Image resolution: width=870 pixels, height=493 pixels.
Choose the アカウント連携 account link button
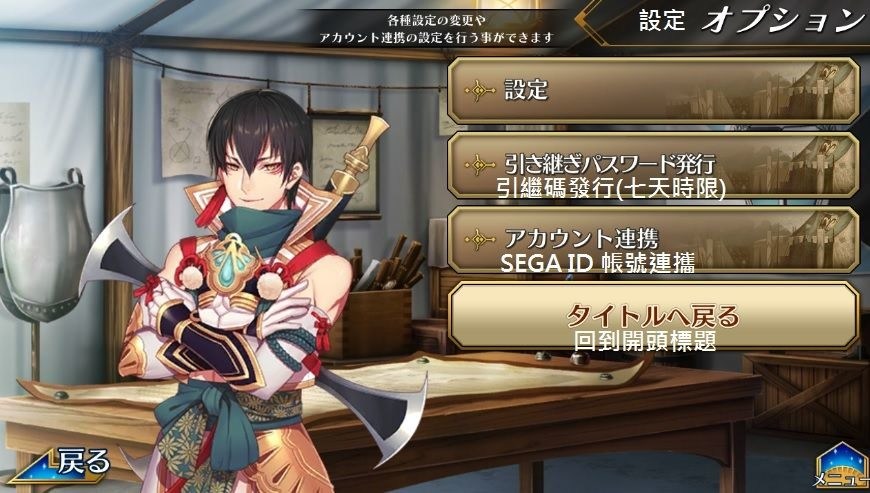tap(654, 239)
